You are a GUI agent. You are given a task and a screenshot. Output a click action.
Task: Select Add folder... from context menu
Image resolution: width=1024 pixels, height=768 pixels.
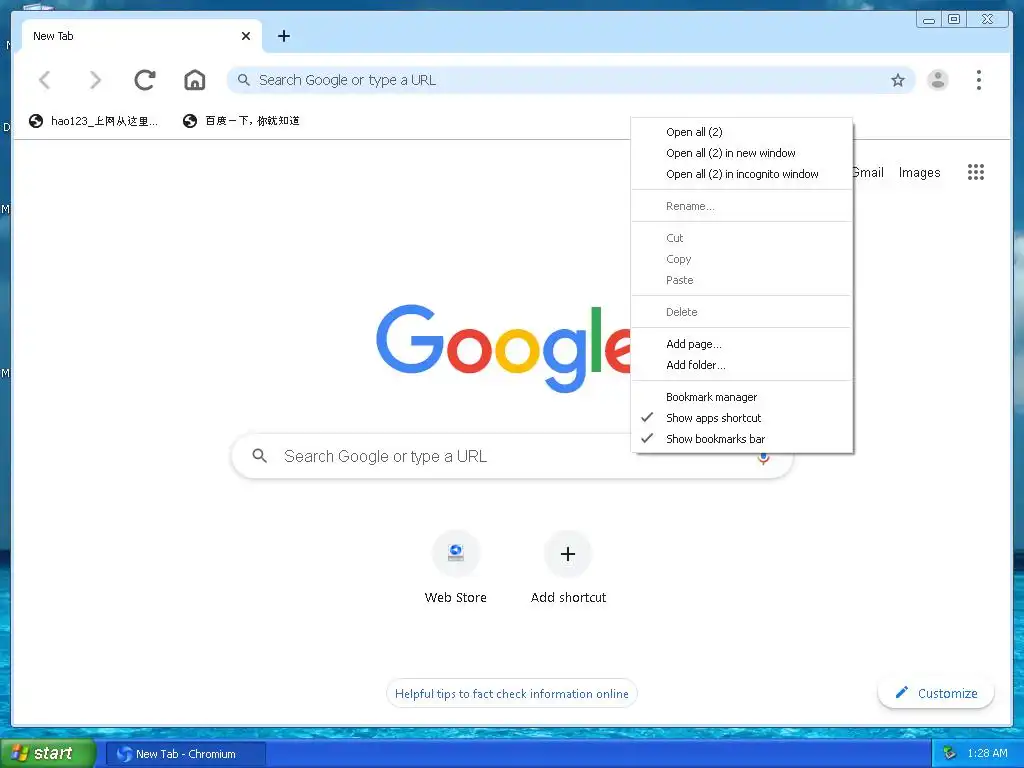(742, 364)
